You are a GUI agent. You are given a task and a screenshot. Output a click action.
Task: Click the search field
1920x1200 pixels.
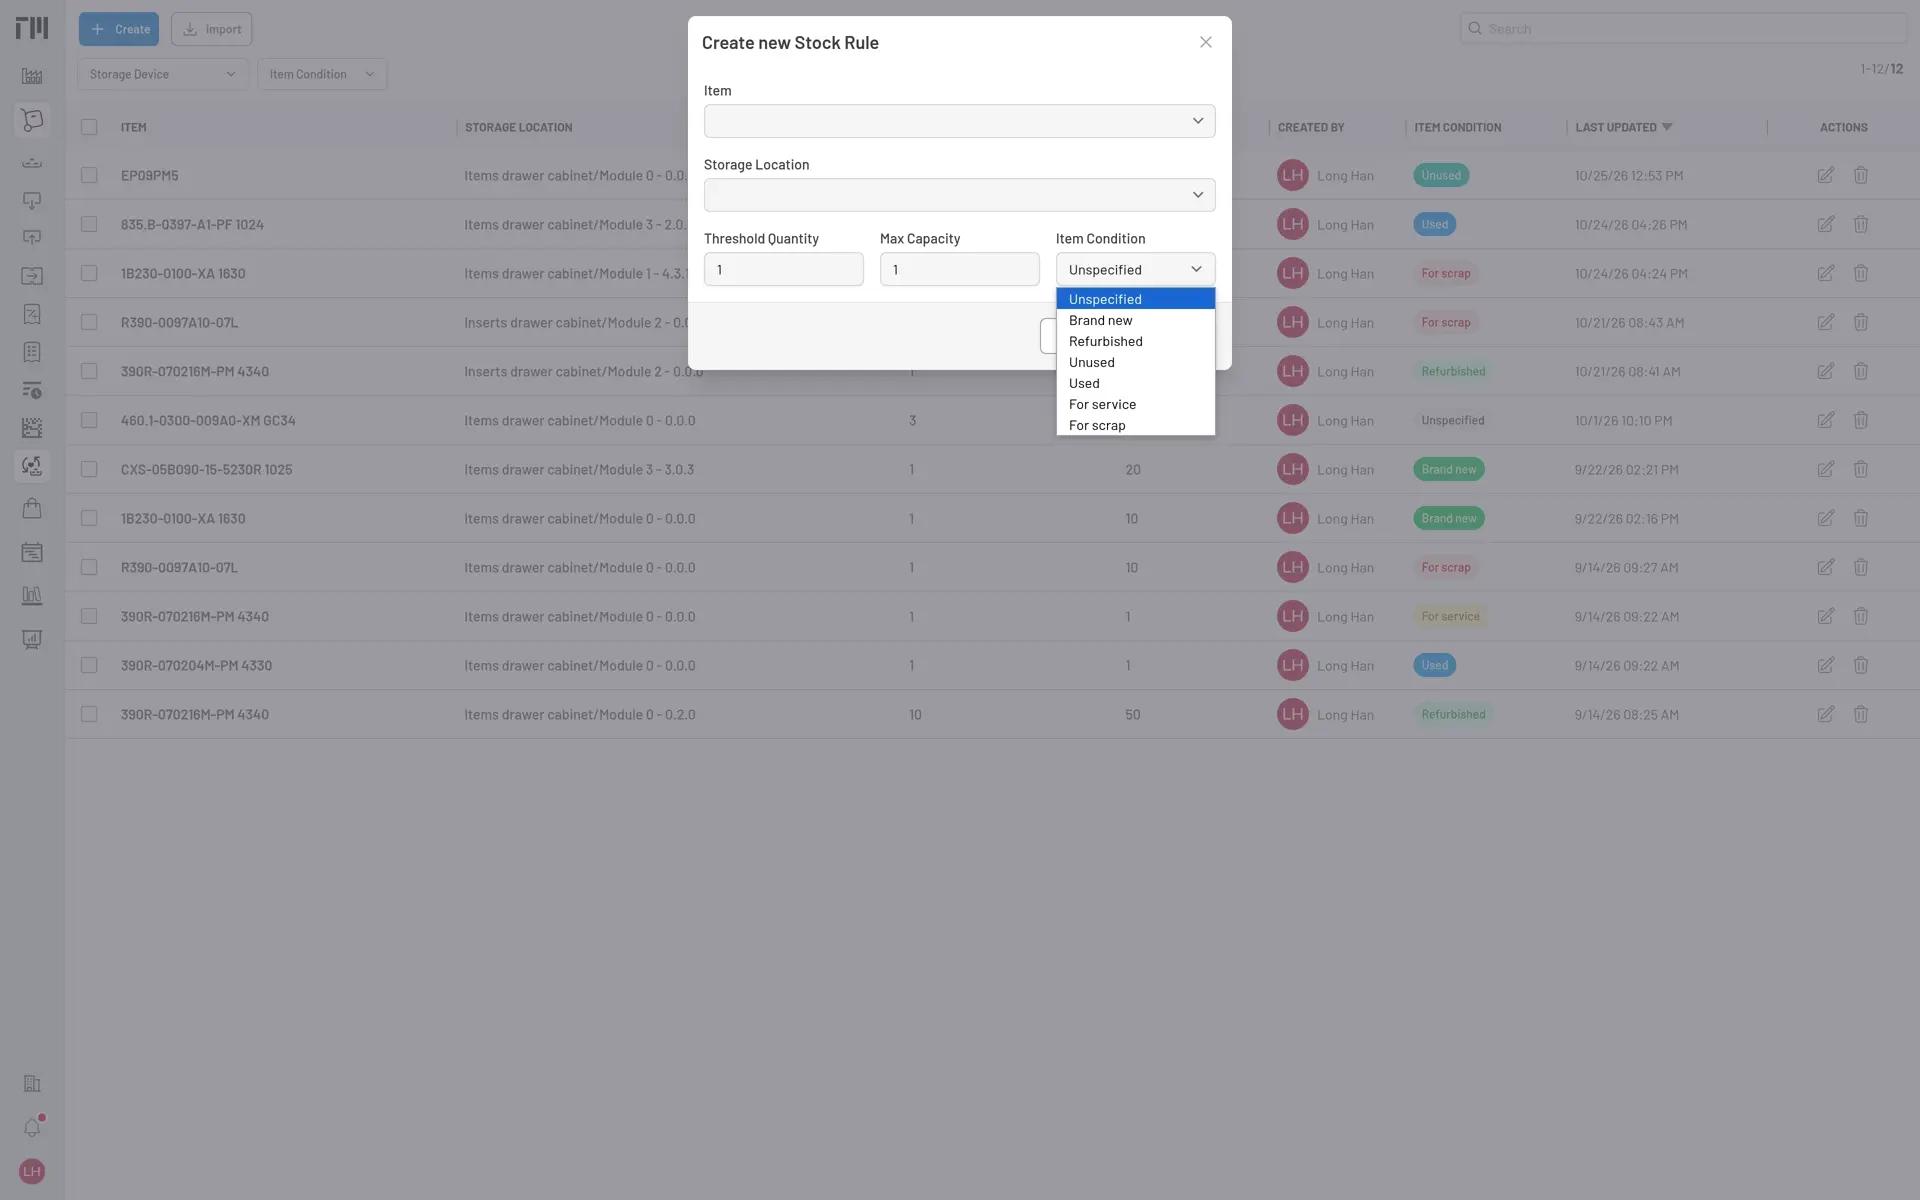tap(1683, 29)
